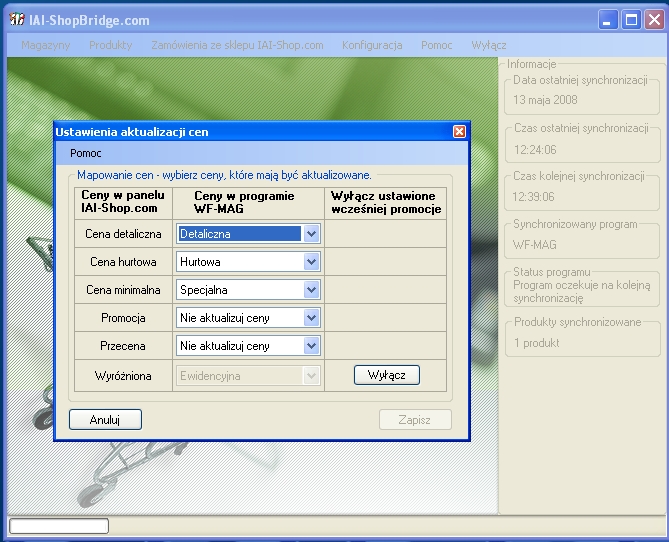Click the Cena minimalna row label
Viewport: 669px width, 542px height.
click(x=123, y=290)
